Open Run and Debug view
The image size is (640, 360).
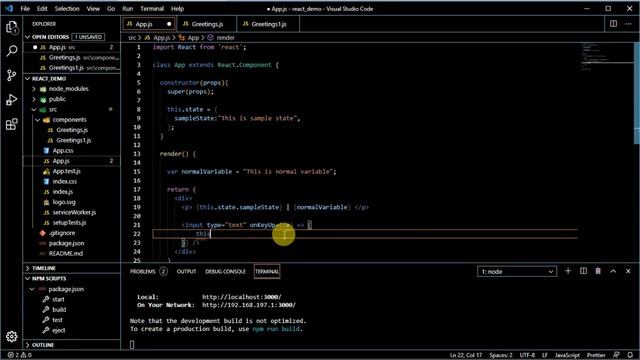(11, 100)
